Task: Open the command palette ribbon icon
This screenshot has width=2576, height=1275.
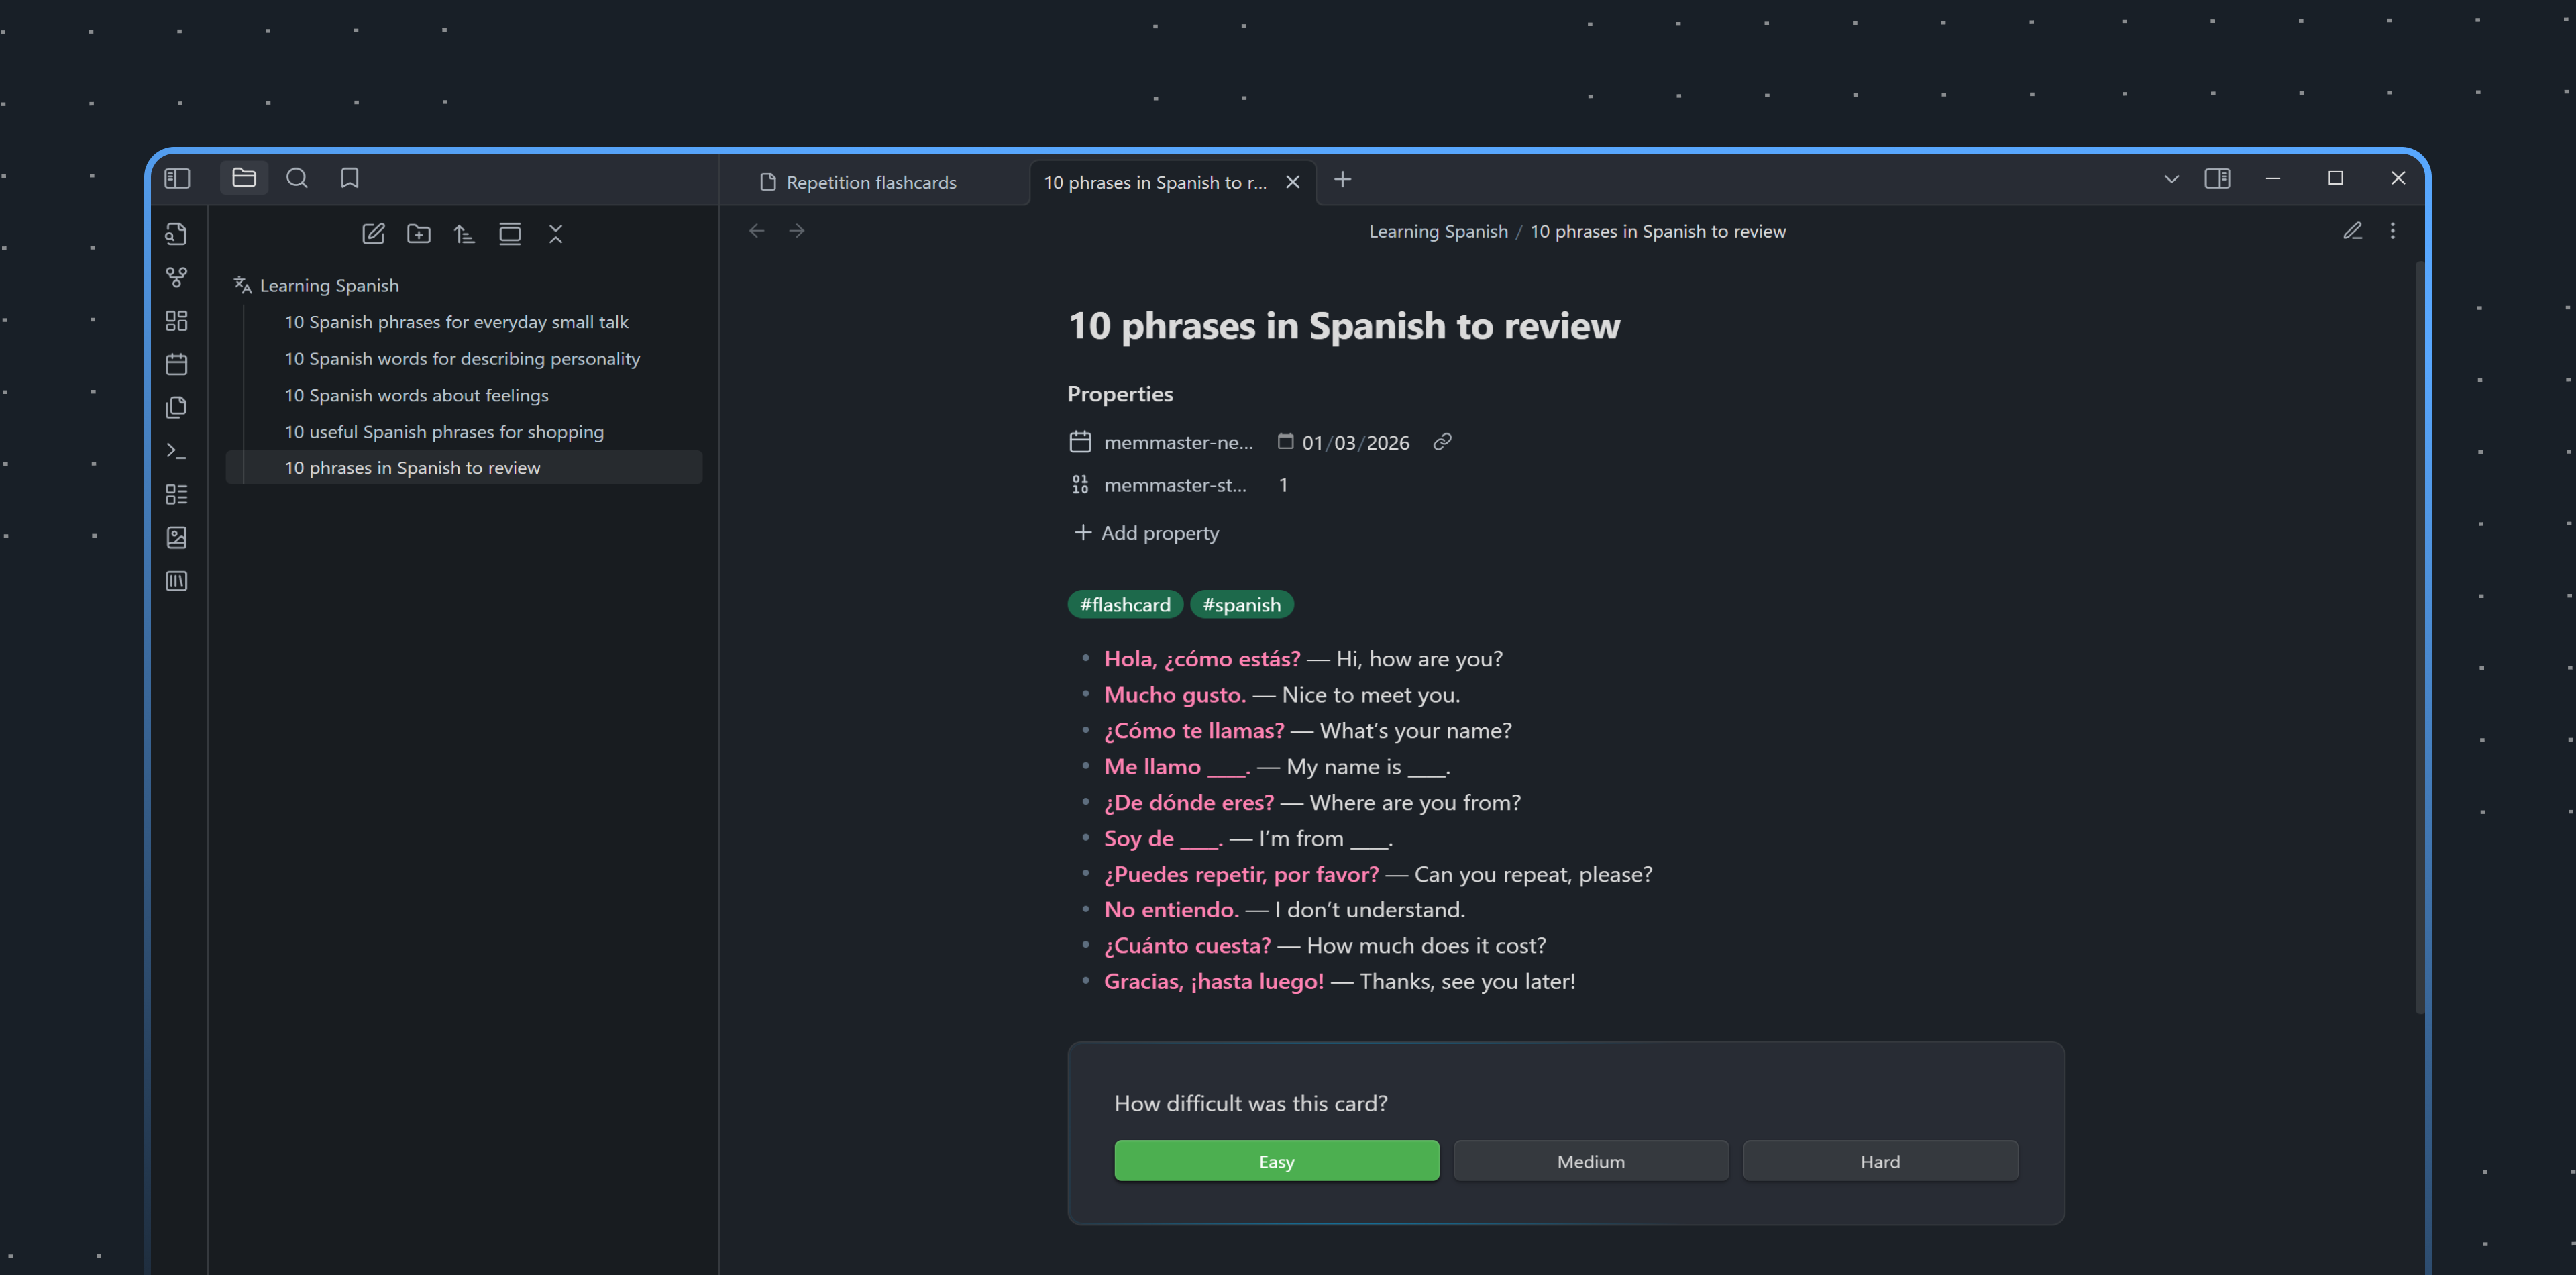Action: (x=176, y=451)
